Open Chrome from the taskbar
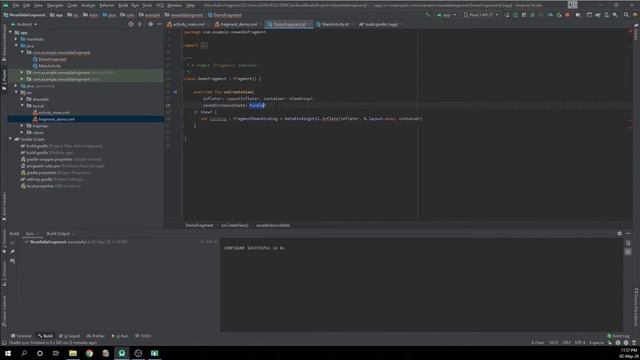Screen dimensions: 640x360 pos(89,353)
